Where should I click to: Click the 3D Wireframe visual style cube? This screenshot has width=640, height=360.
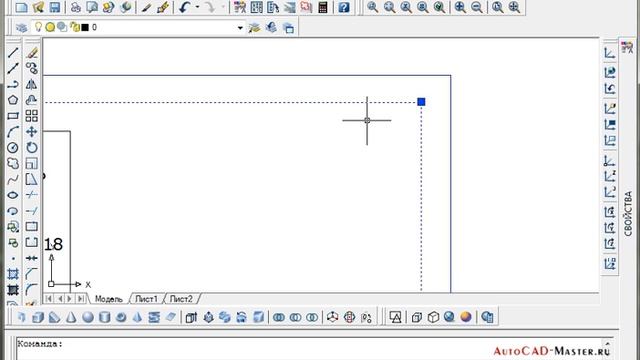point(433,317)
